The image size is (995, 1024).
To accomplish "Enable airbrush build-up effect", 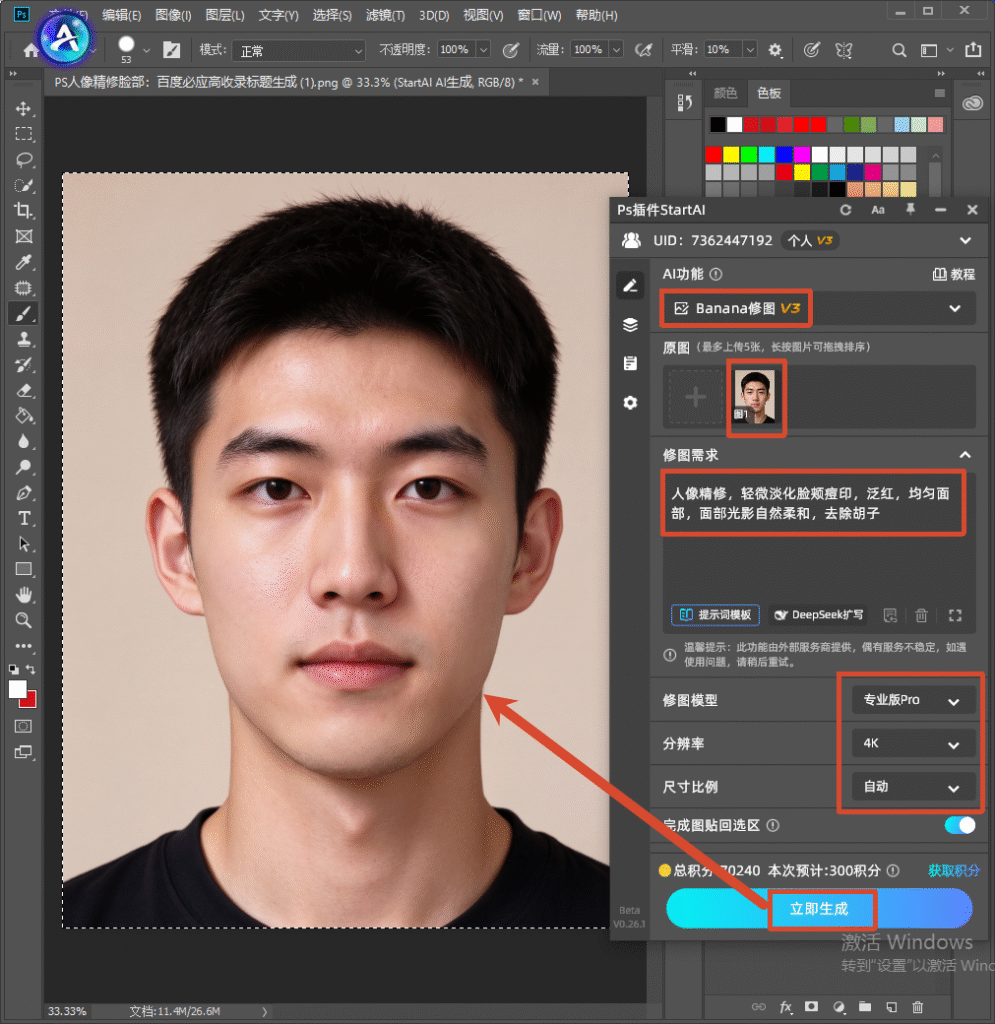I will click(644, 50).
